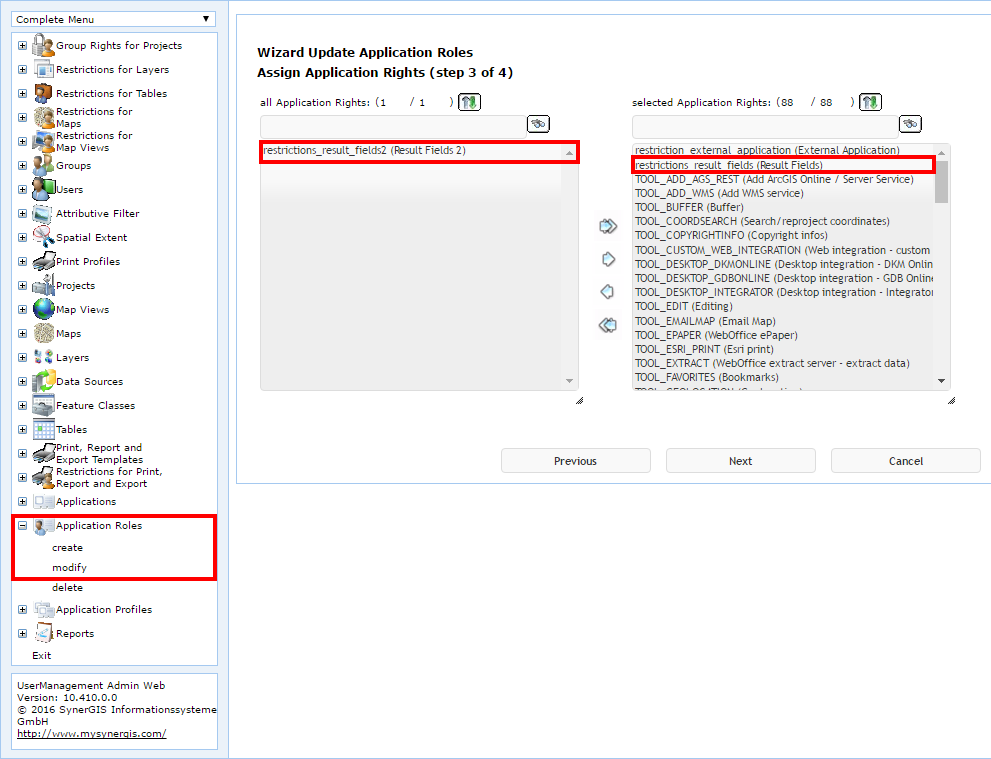Click the single left arrow to remove selected right
Image resolution: width=991 pixels, height=759 pixels.
point(608,291)
